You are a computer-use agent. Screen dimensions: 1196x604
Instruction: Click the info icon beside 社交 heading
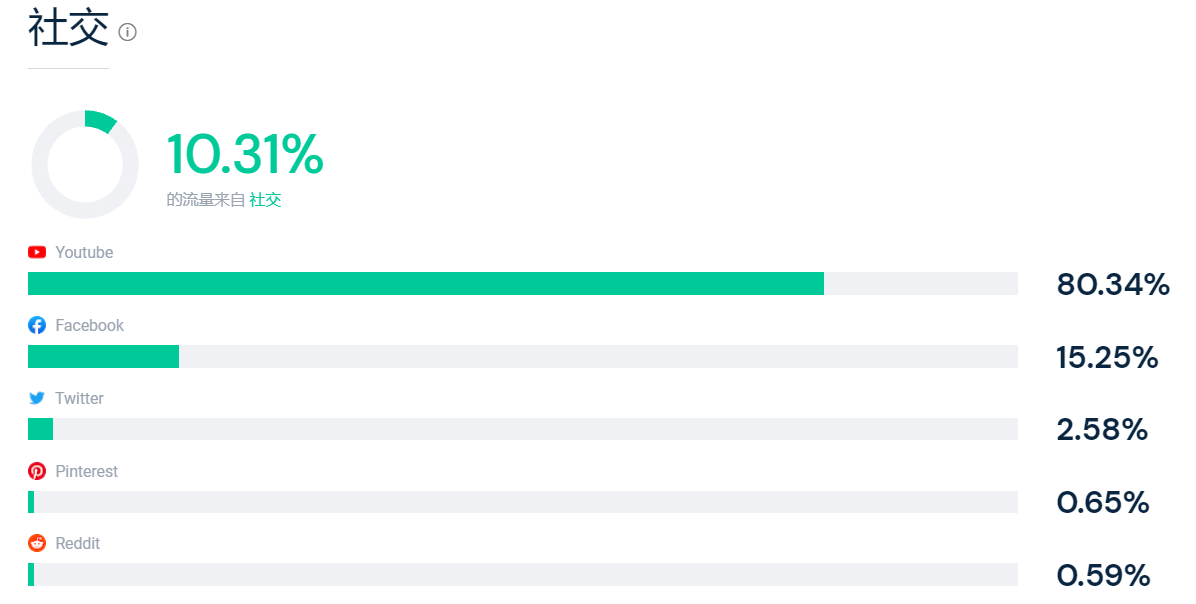pos(127,32)
